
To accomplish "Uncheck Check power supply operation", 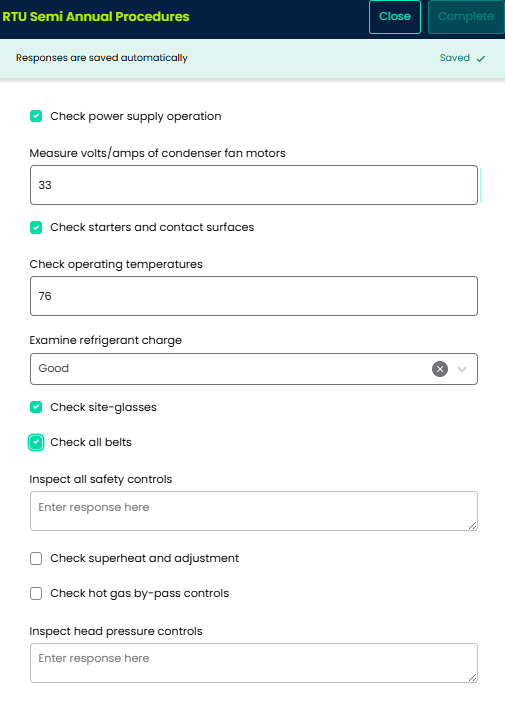I will (x=36, y=116).
